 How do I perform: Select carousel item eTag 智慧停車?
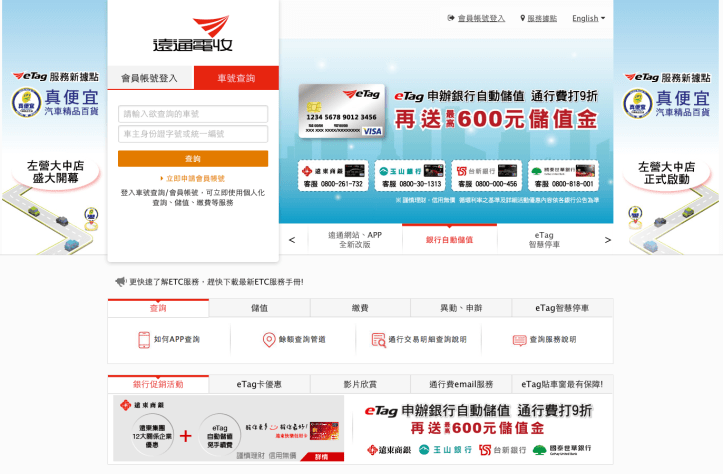(544, 239)
